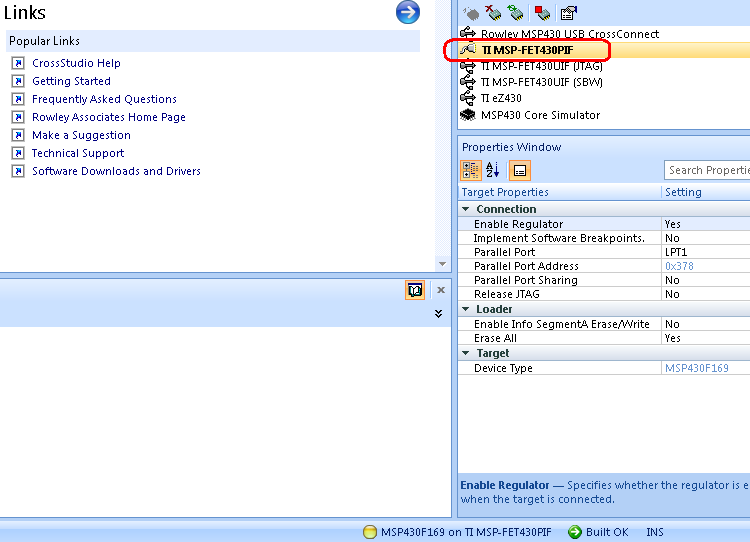Click the greyed-out connect target chip icon
Image resolution: width=750 pixels, height=542 pixels.
(x=471, y=13)
